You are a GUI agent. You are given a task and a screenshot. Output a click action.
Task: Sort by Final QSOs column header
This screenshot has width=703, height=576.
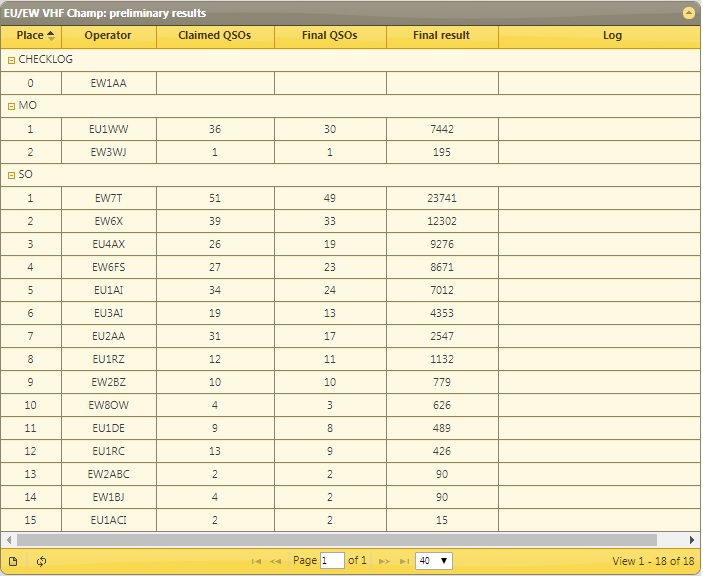click(x=329, y=36)
